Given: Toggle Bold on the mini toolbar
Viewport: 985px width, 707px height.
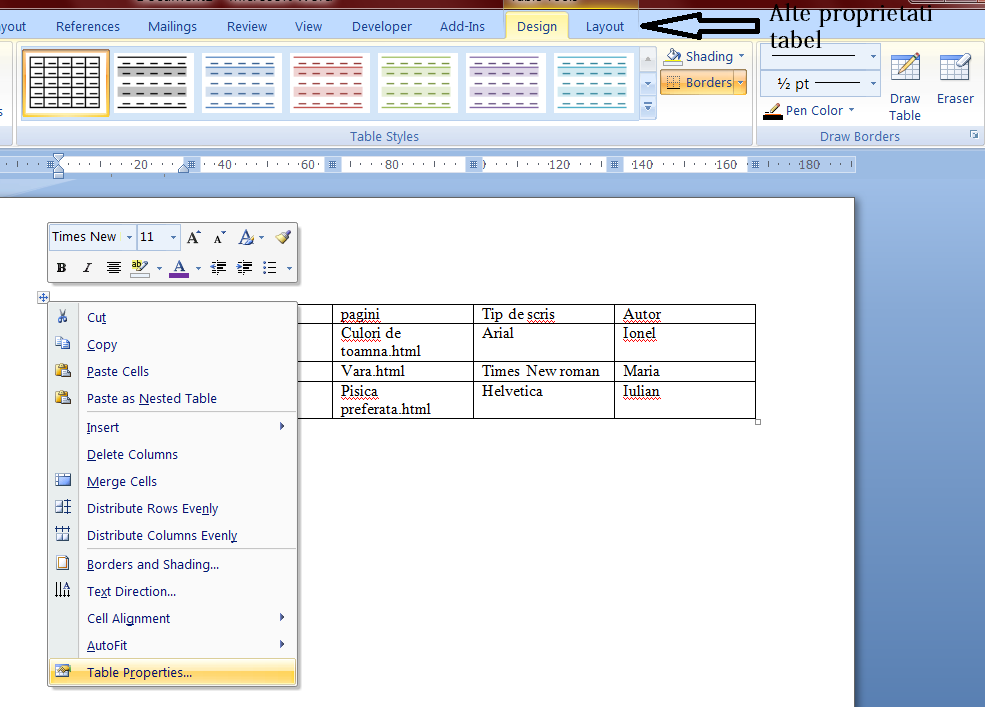Looking at the screenshot, I should (61, 267).
